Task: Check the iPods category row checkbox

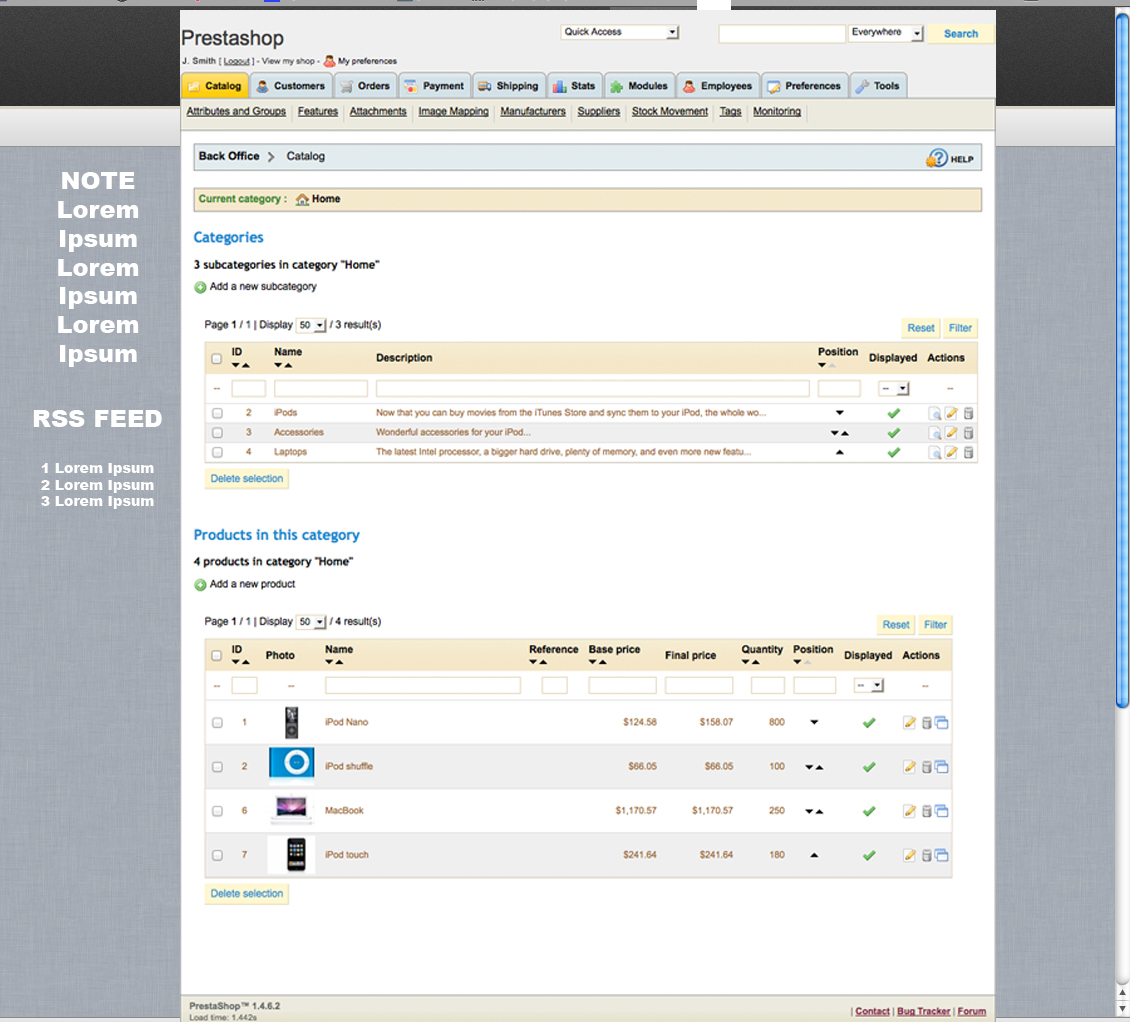Action: pos(217,414)
